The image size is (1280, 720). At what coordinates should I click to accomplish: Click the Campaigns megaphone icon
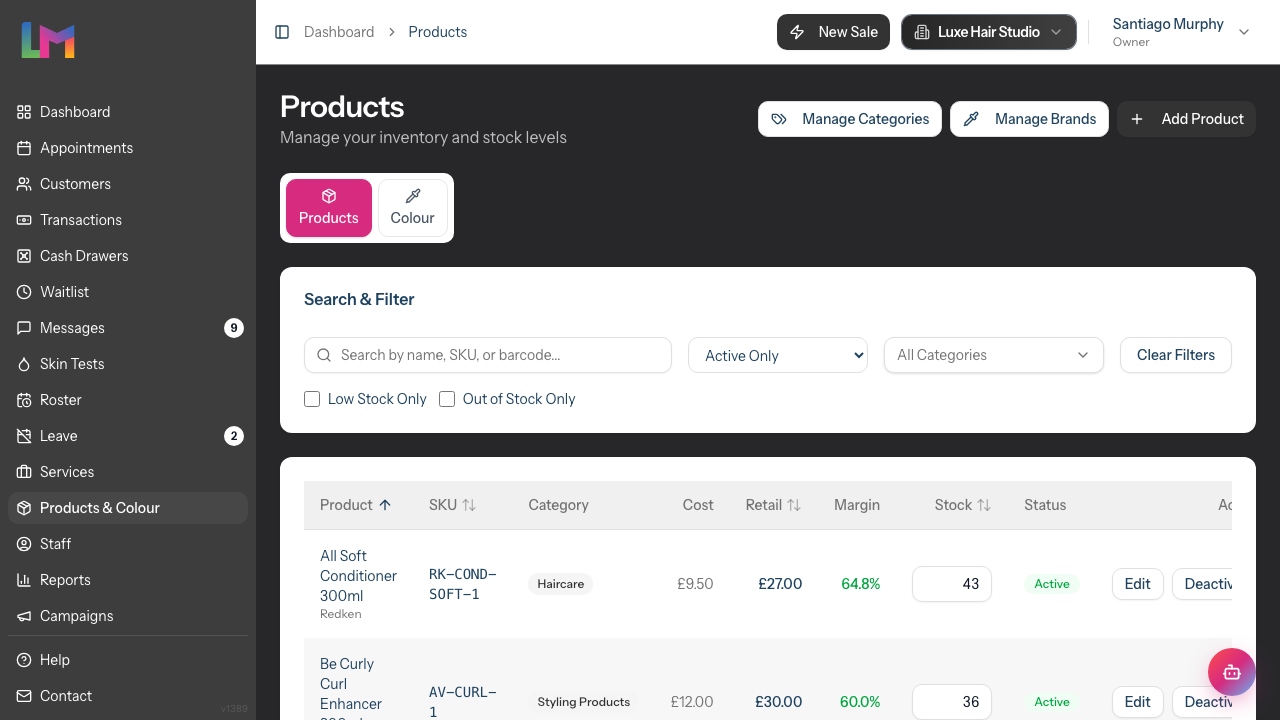click(x=24, y=616)
